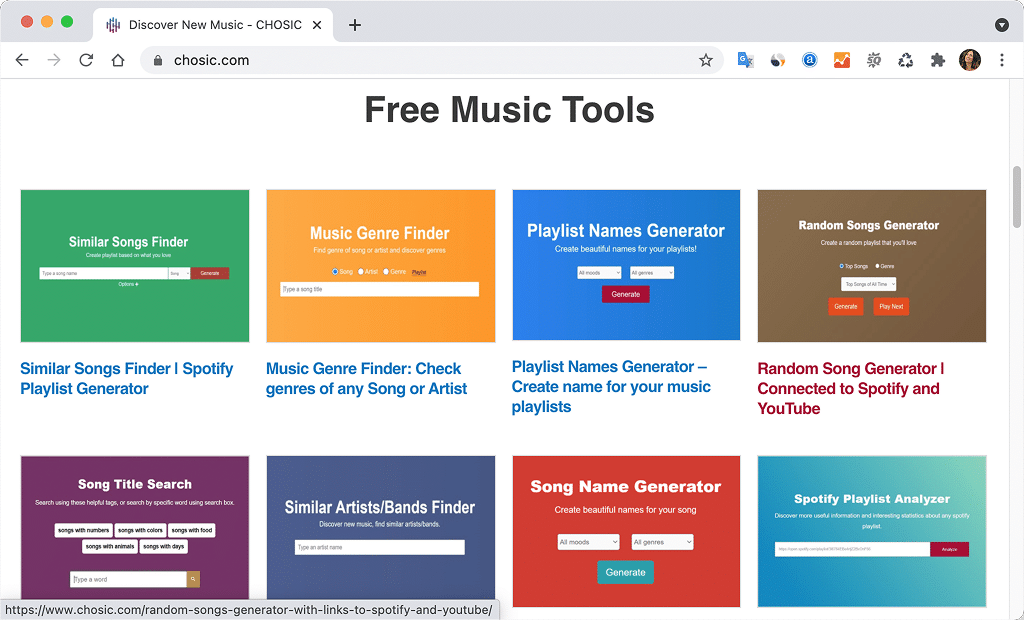This screenshot has width=1024, height=620.
Task: Click the AdBlock extension icon
Action: tap(810, 60)
